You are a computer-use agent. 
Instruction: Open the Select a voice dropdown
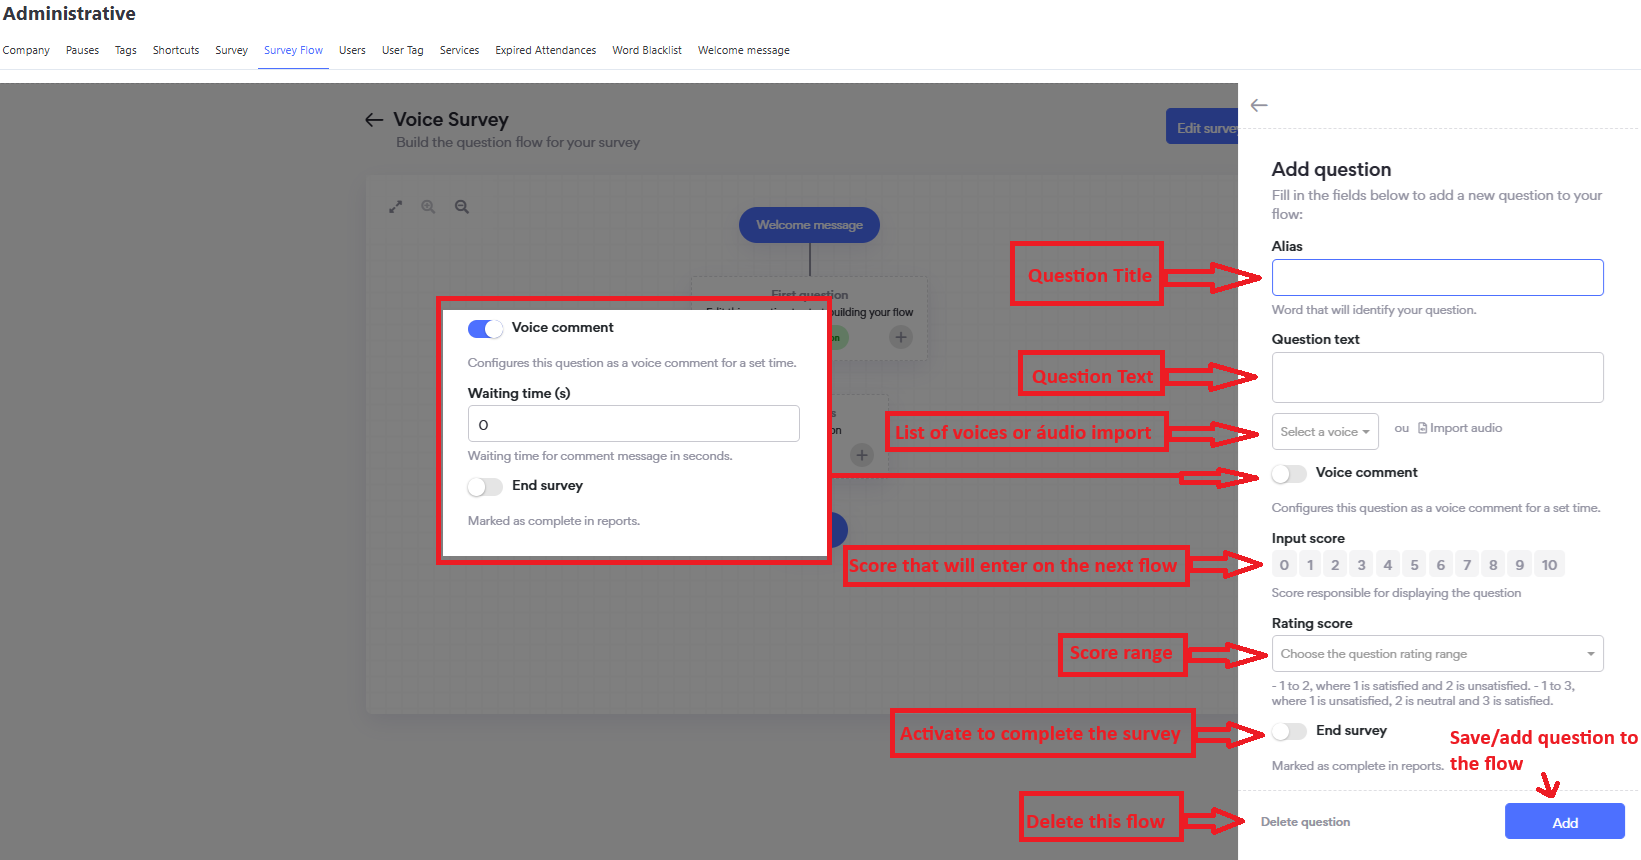pos(1325,432)
